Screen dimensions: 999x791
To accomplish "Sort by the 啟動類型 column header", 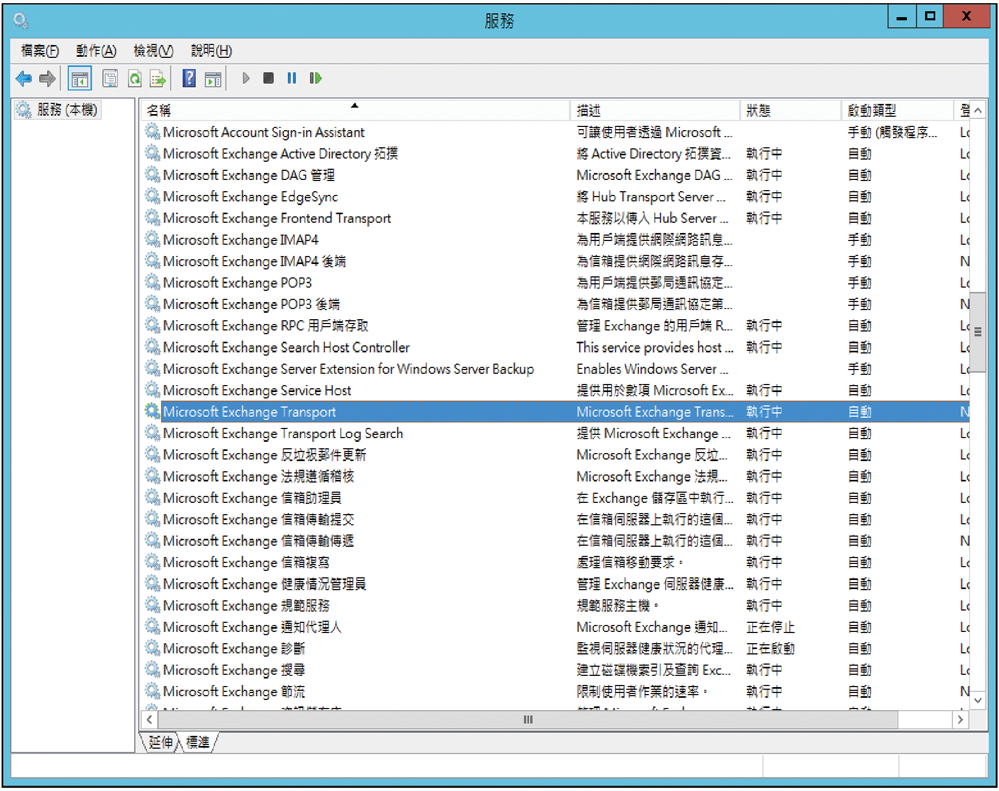I will [x=897, y=110].
